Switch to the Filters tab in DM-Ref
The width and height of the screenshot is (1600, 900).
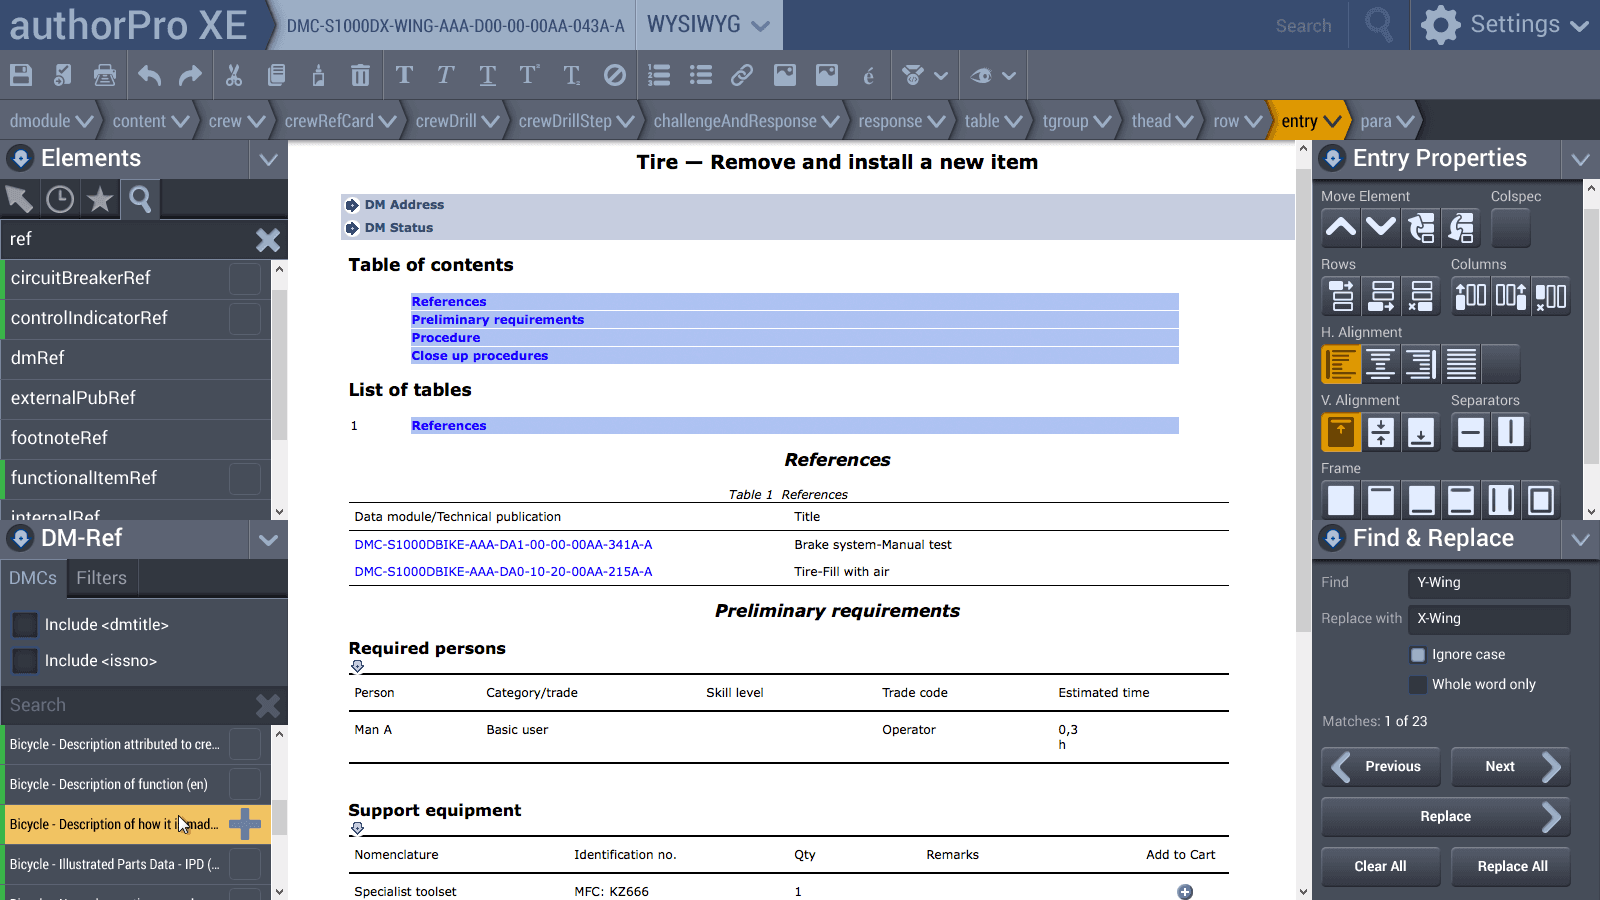(x=101, y=577)
